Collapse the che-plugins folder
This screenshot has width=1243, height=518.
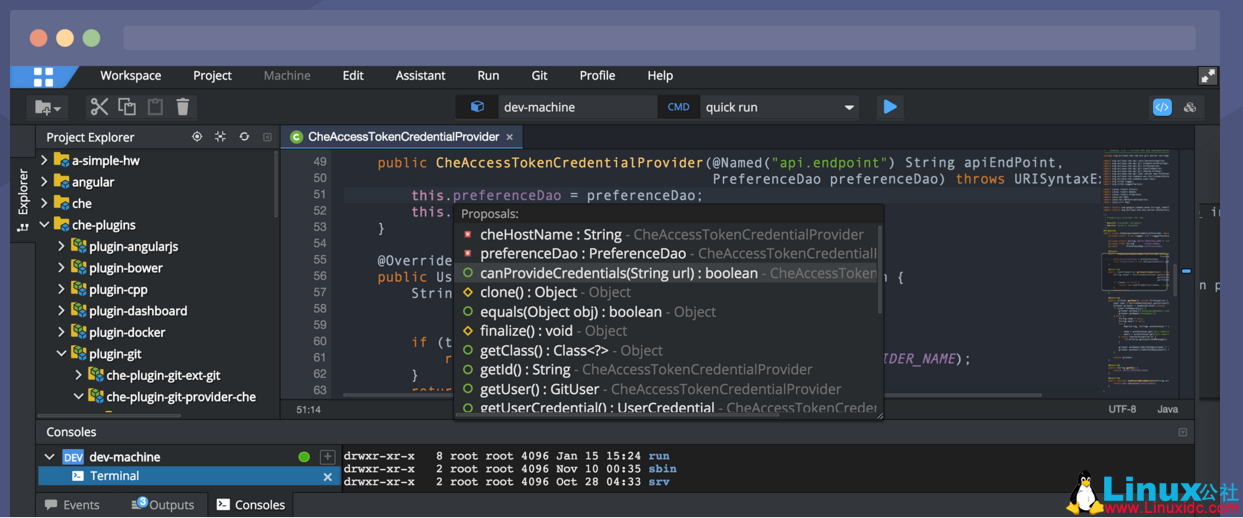pos(44,225)
